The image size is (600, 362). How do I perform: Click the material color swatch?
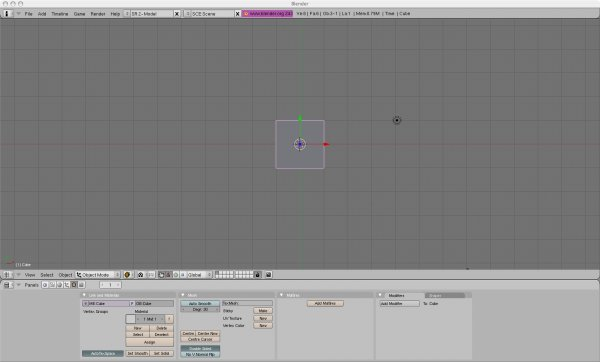130,319
